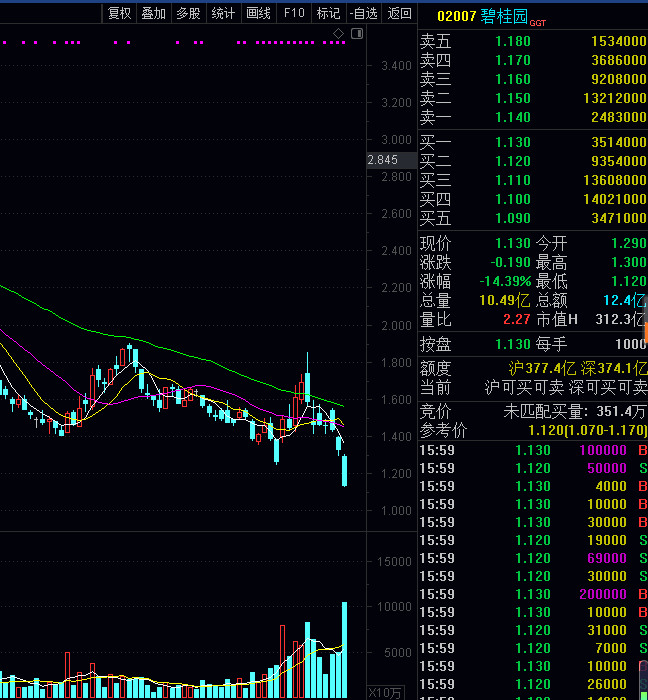Click the 标记 mark option
The image size is (648, 700).
[x=328, y=13]
